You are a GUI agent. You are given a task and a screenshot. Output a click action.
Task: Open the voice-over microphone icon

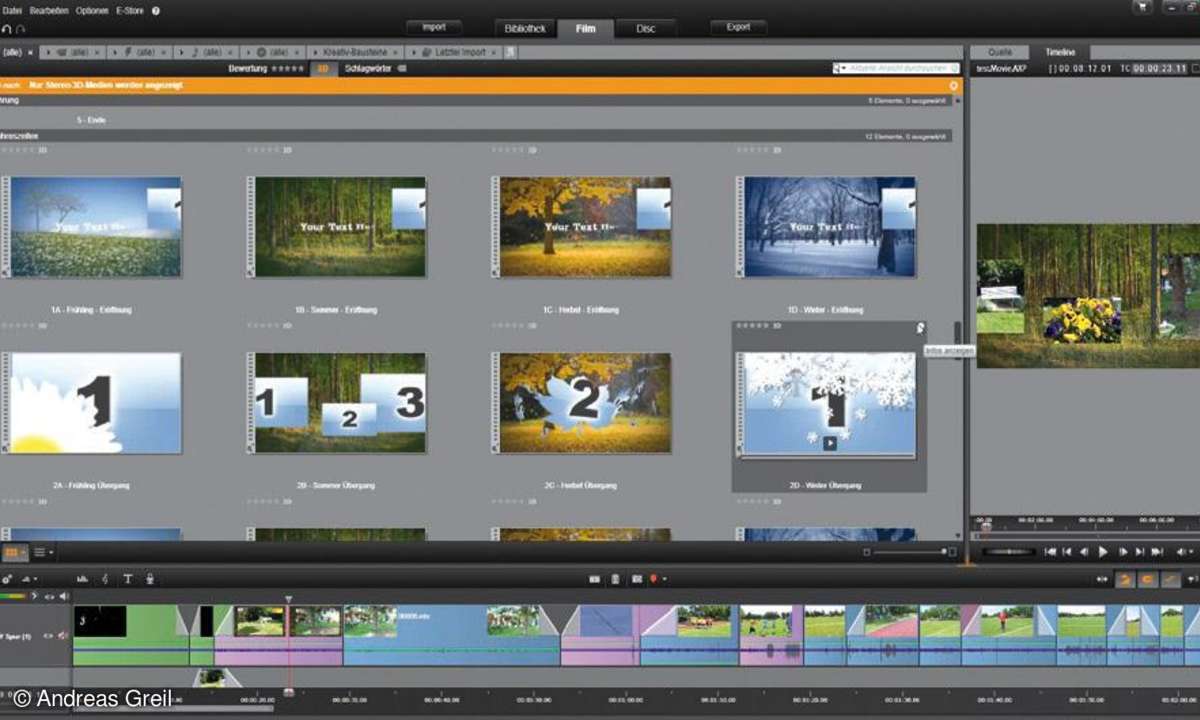[x=149, y=578]
